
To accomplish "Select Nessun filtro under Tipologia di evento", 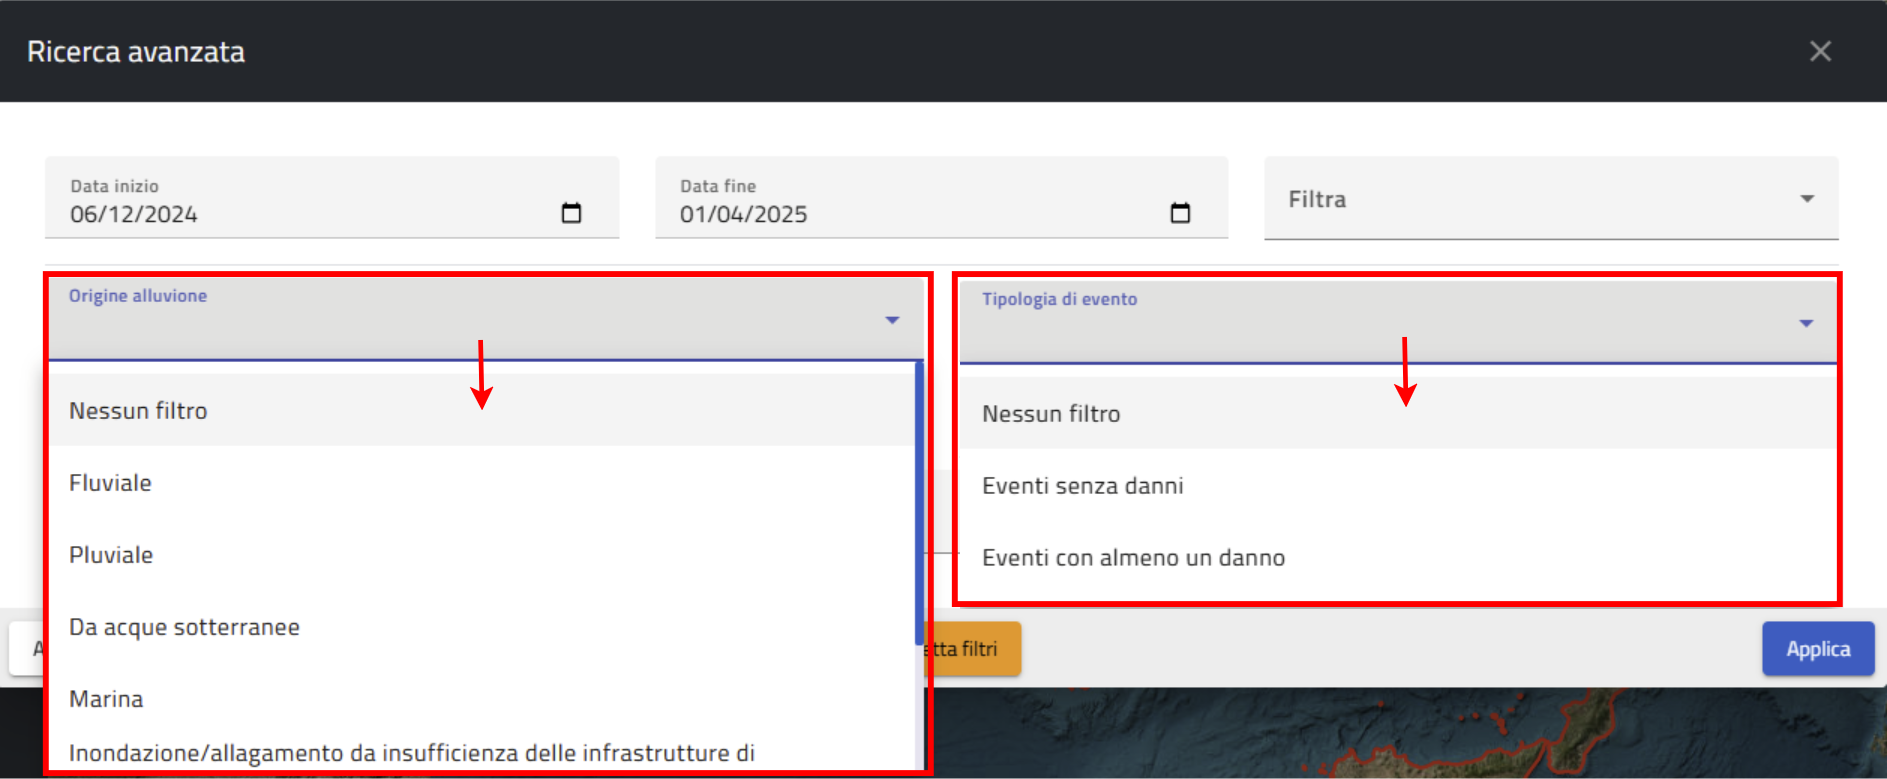I will [1051, 414].
